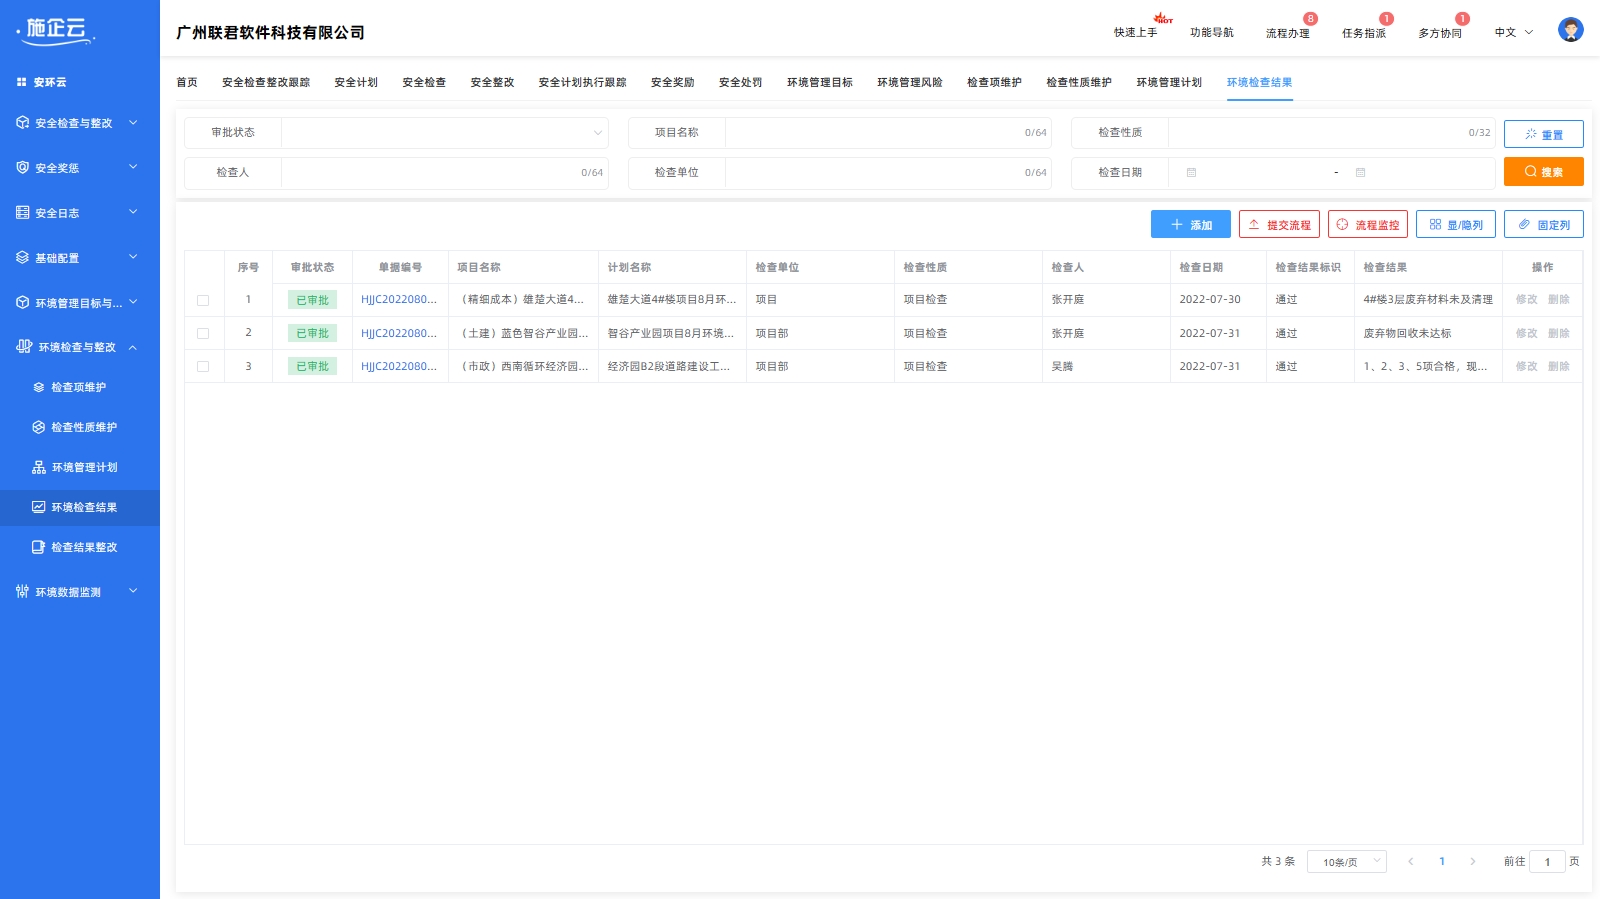1600x899 pixels.
Task: Click the 显/隐列 button
Action: click(1456, 224)
